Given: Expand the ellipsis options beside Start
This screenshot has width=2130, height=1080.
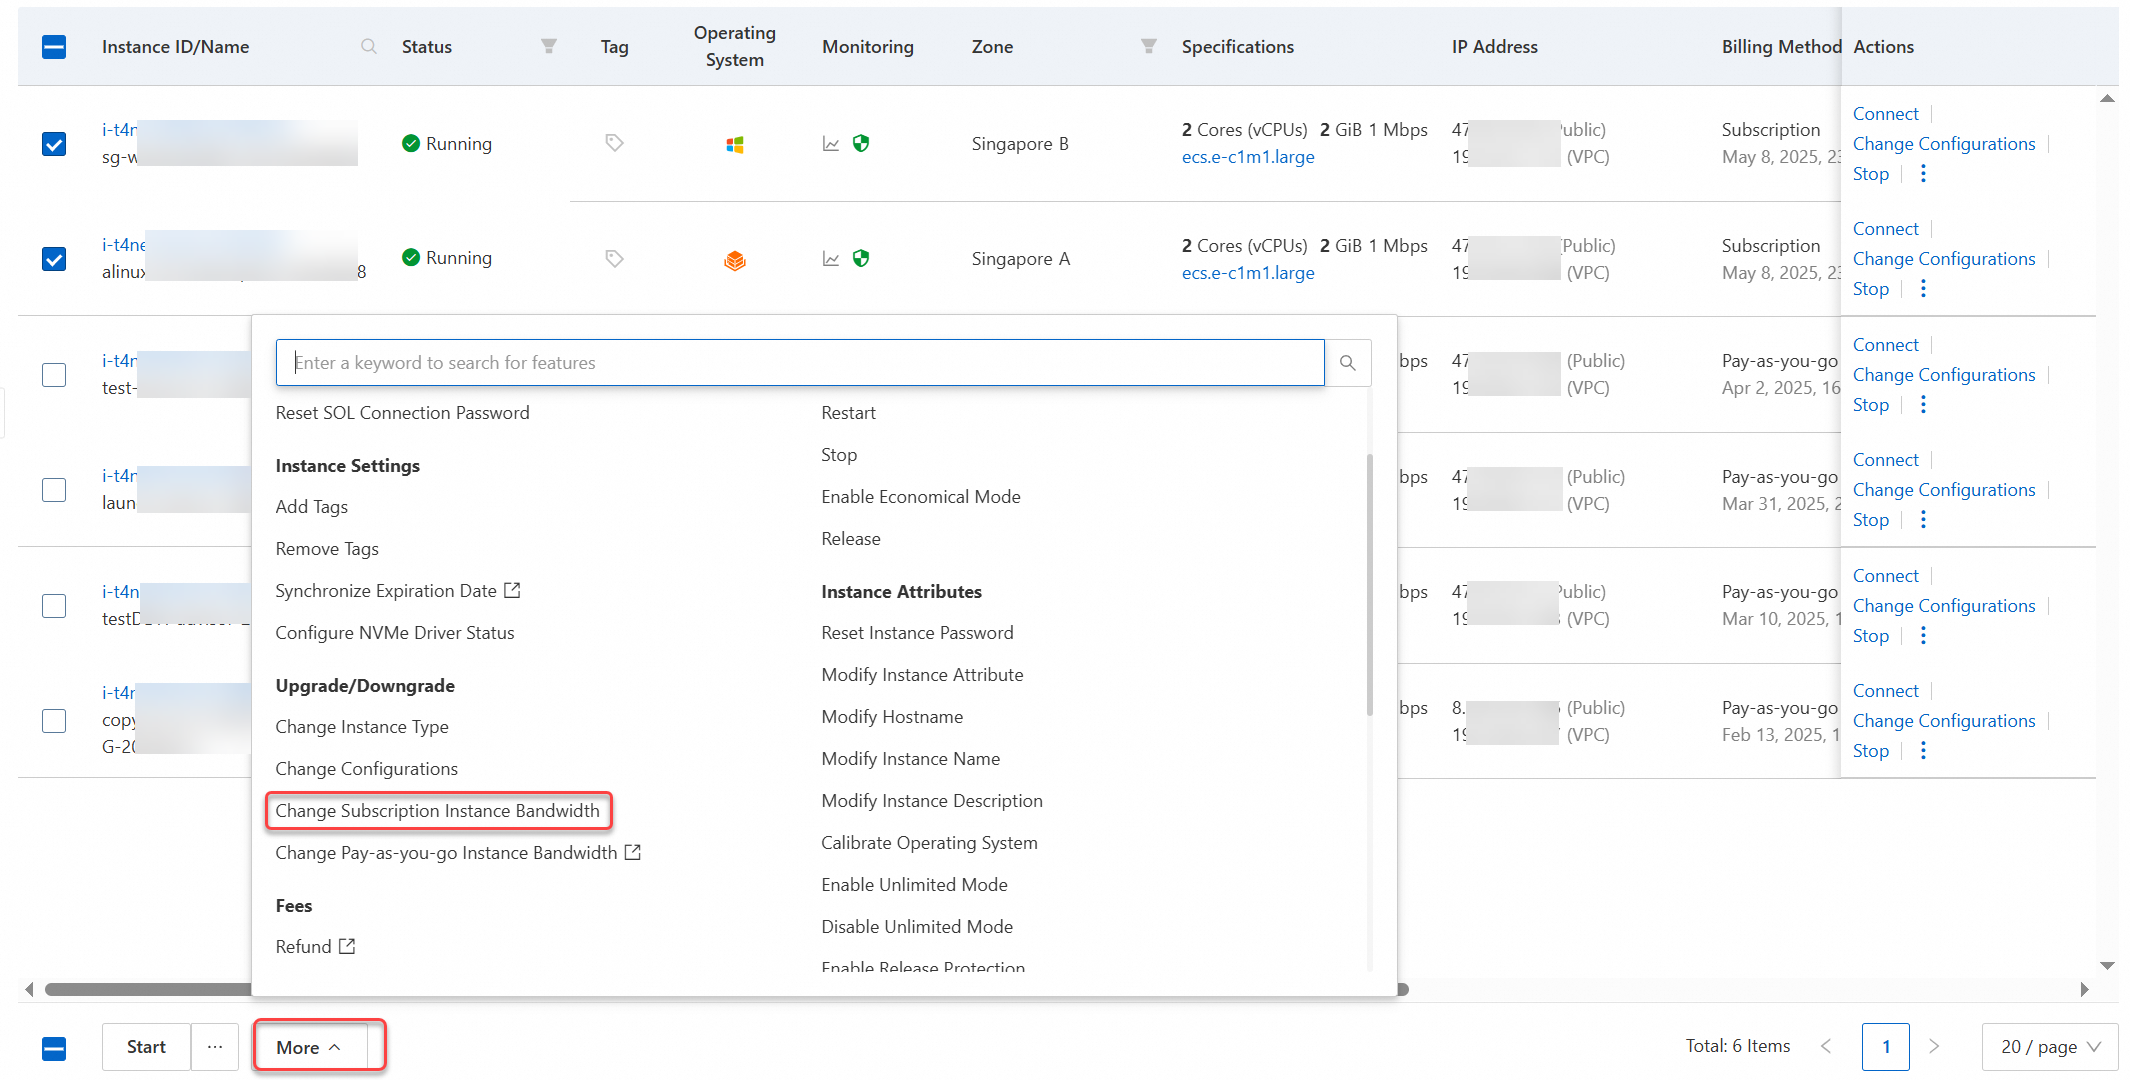Looking at the screenshot, I should coord(215,1047).
